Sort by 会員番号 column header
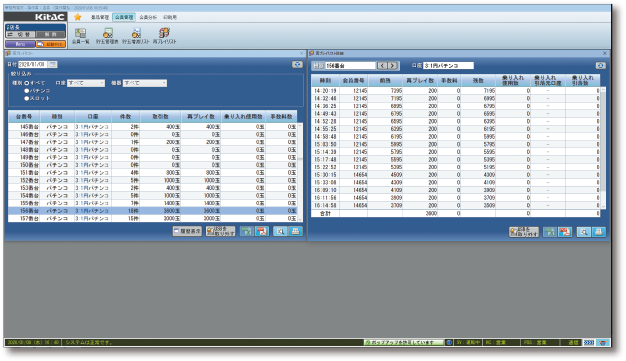Viewport: 626px width, 361px height. coord(354,80)
